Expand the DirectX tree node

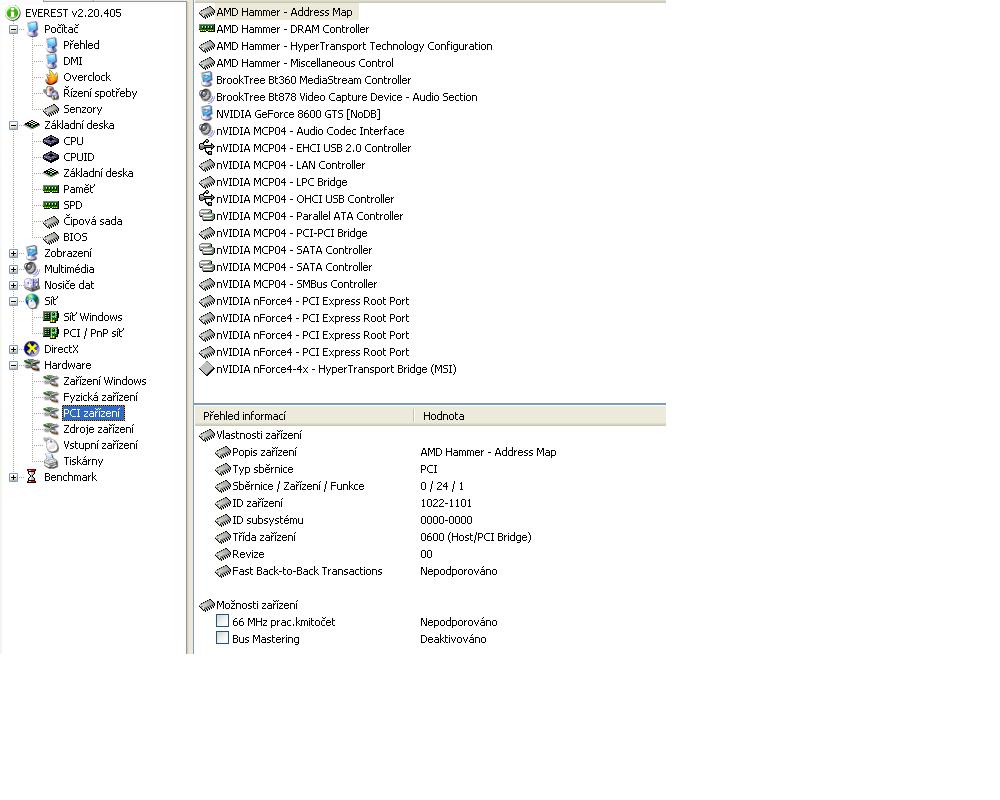(x=13, y=349)
